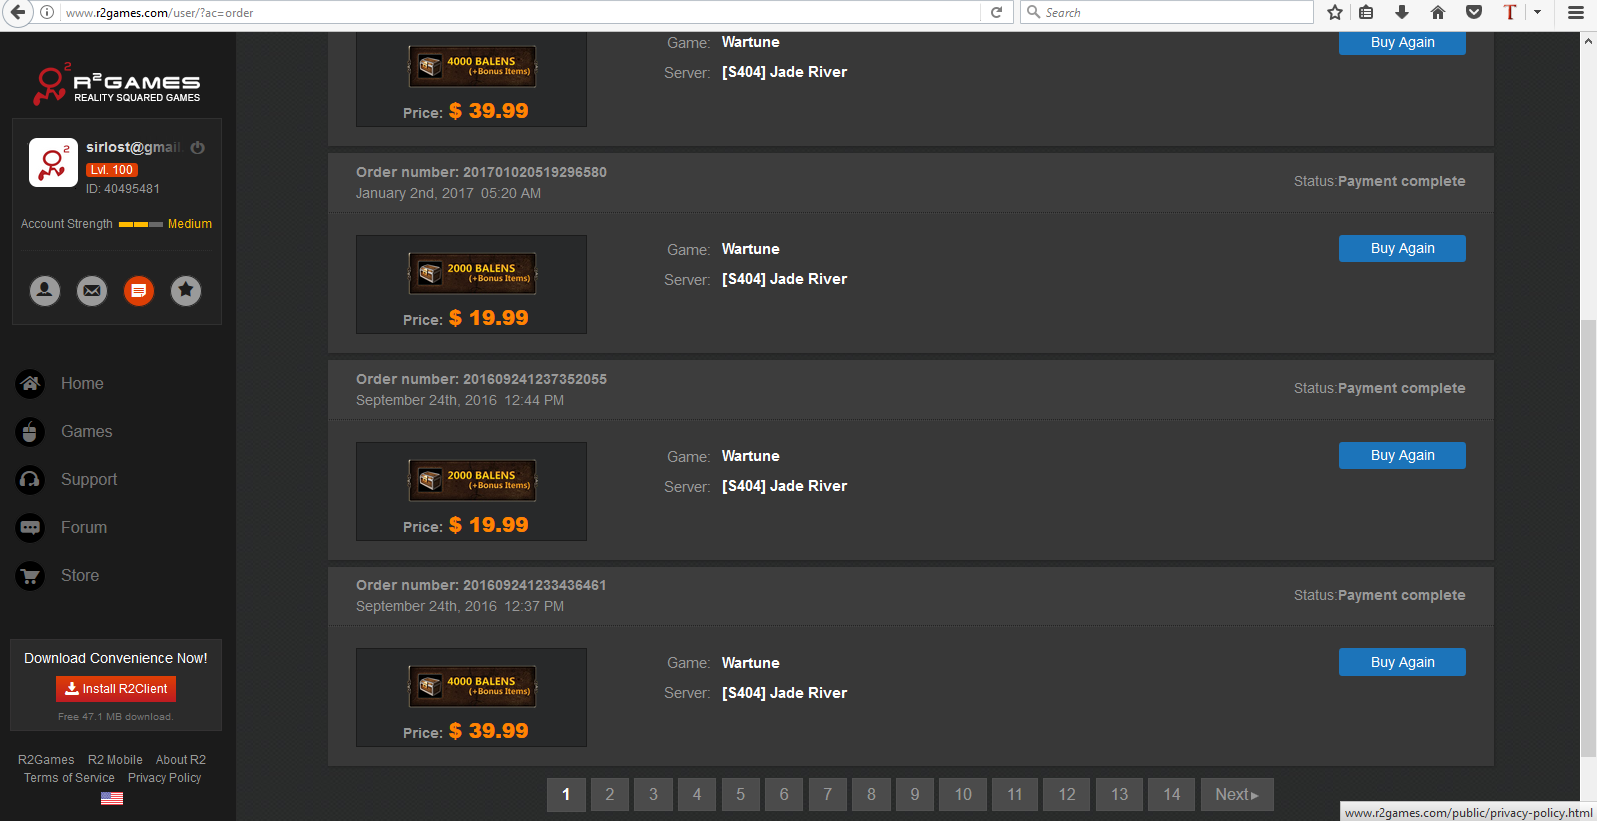Open the browser downloads panel
1597x821 pixels.
[x=1402, y=13]
